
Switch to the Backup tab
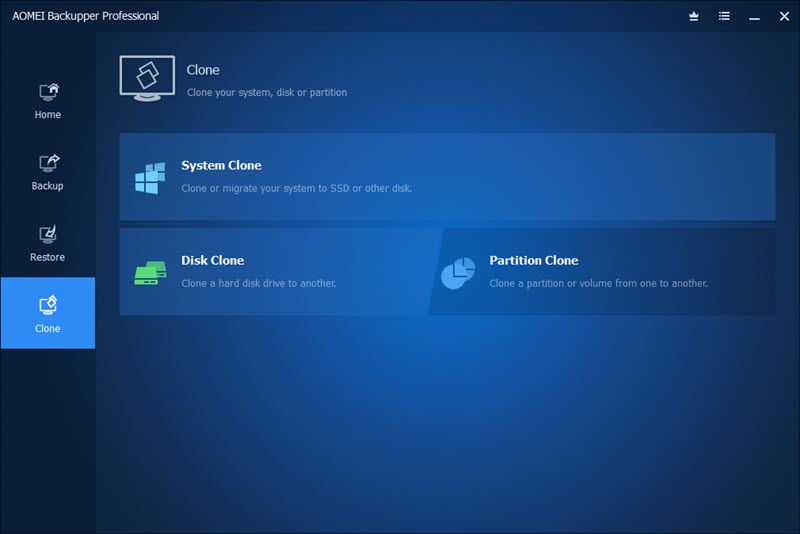[48, 172]
